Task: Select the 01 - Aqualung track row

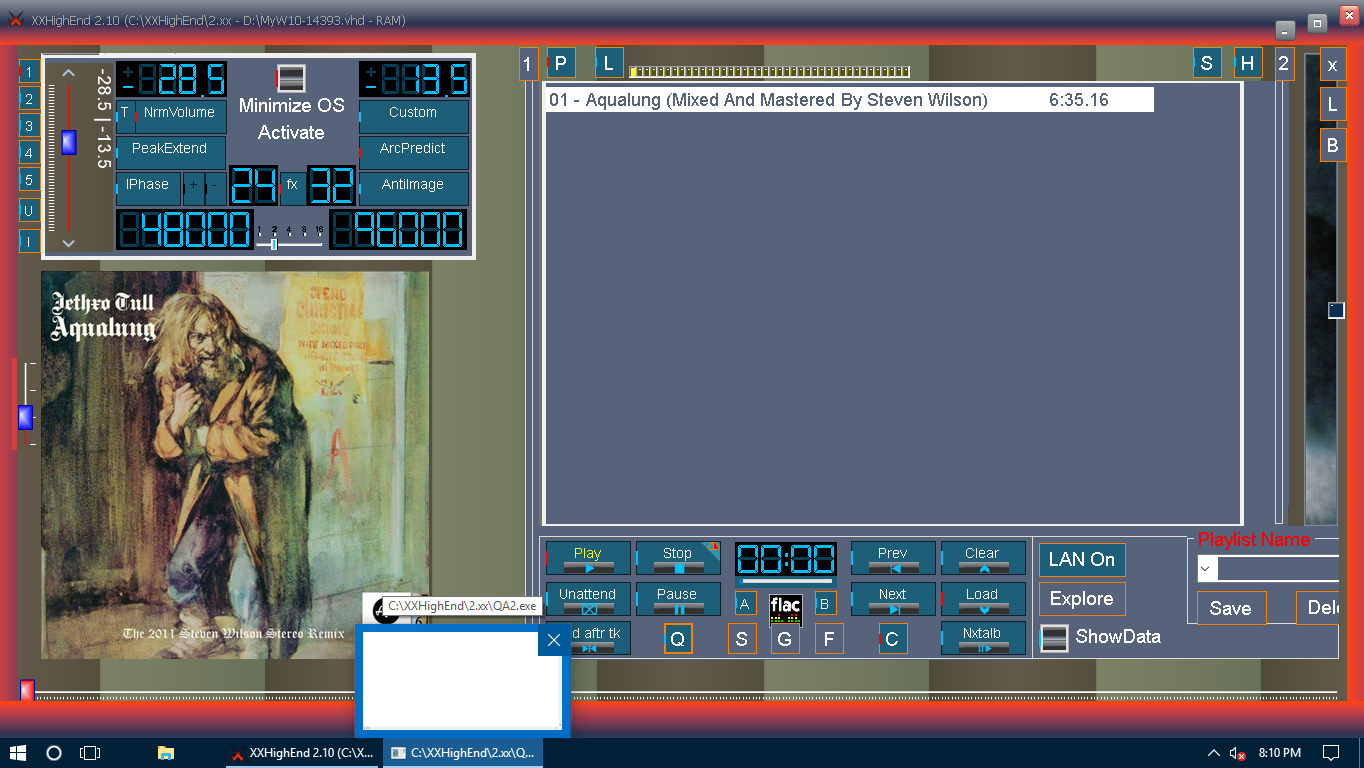Action: click(850, 100)
